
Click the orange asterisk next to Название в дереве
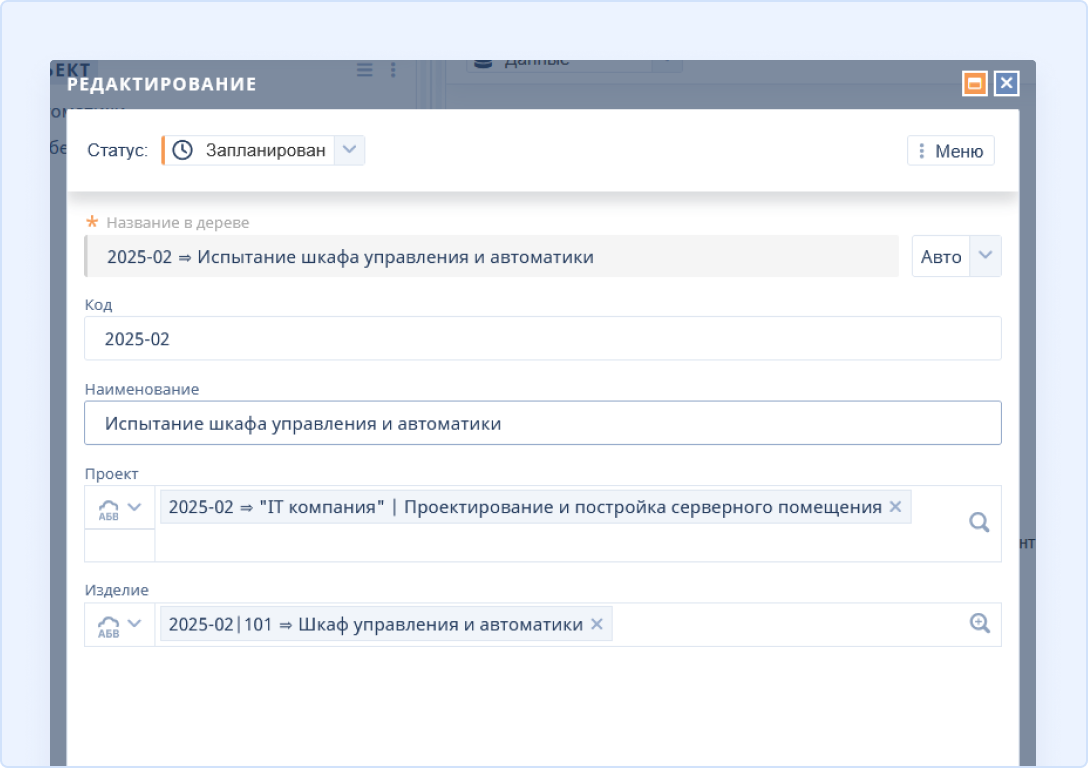[93, 222]
